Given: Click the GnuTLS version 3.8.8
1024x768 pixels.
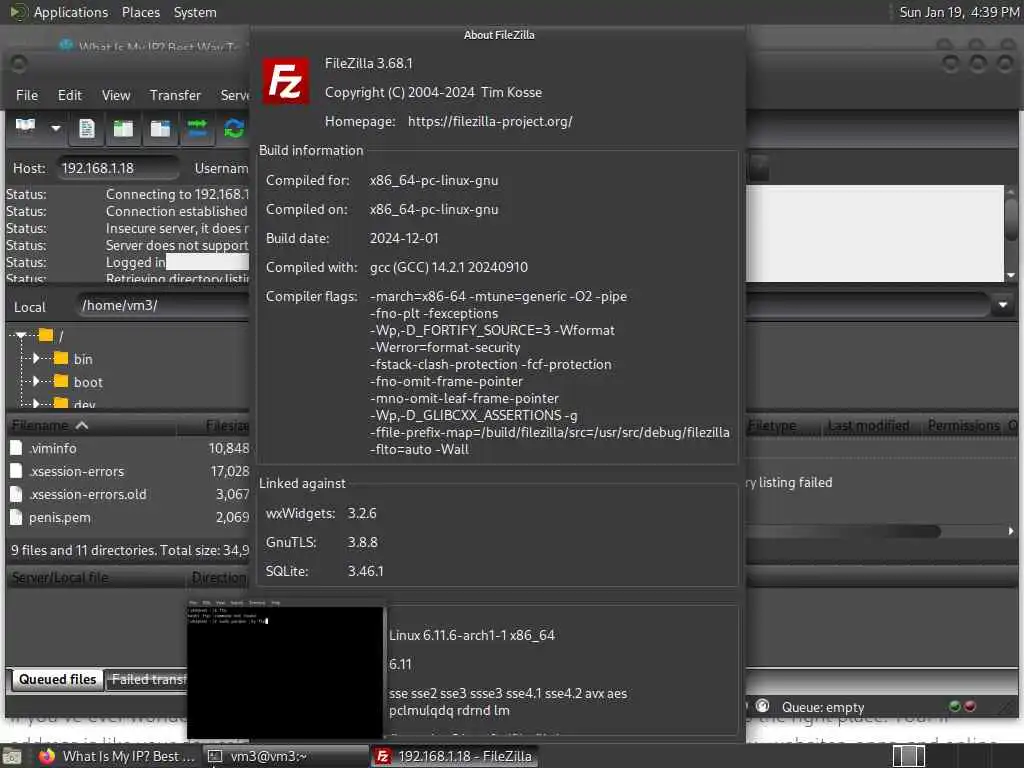Looking at the screenshot, I should click(362, 542).
